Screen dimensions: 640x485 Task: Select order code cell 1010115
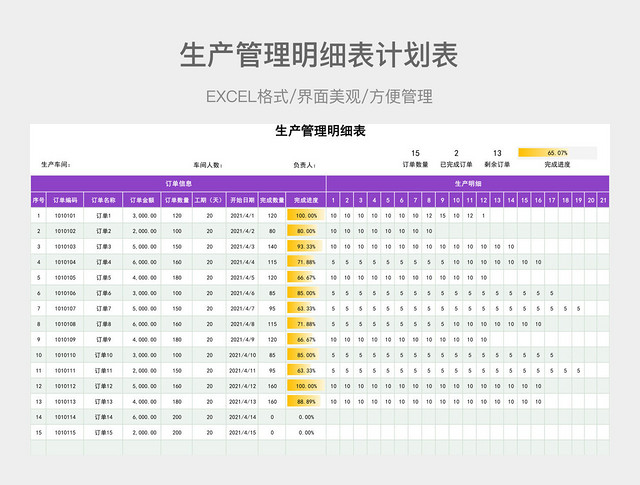(65, 432)
